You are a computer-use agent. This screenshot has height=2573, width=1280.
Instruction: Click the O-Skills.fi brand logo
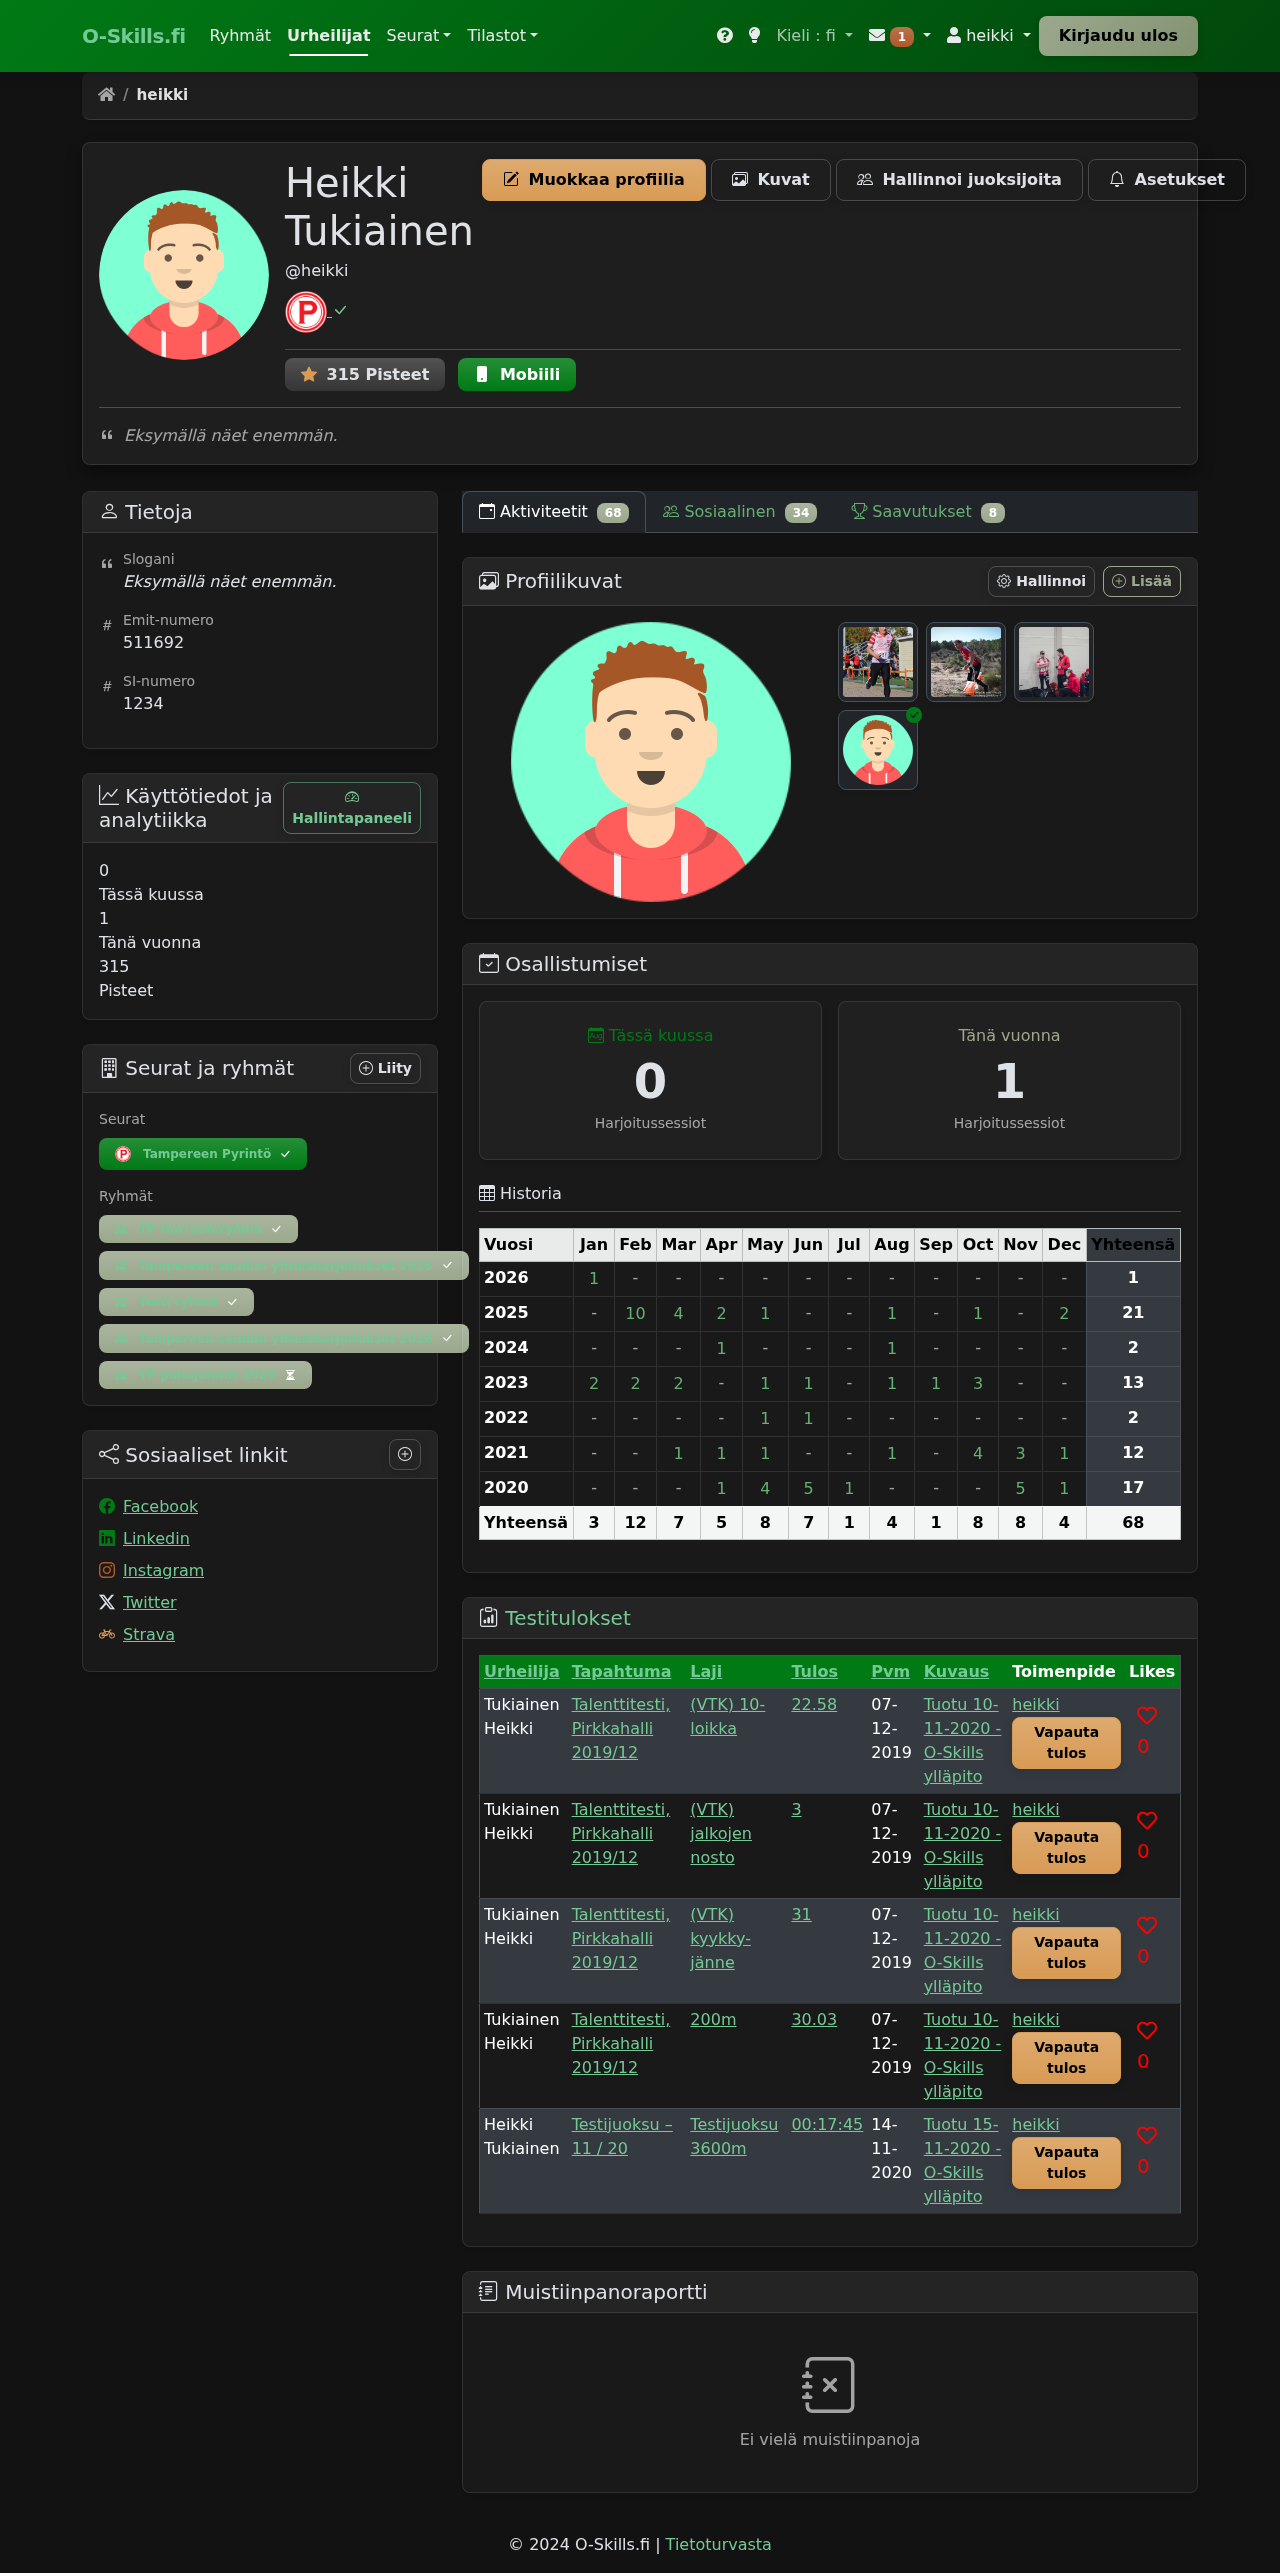pos(134,36)
